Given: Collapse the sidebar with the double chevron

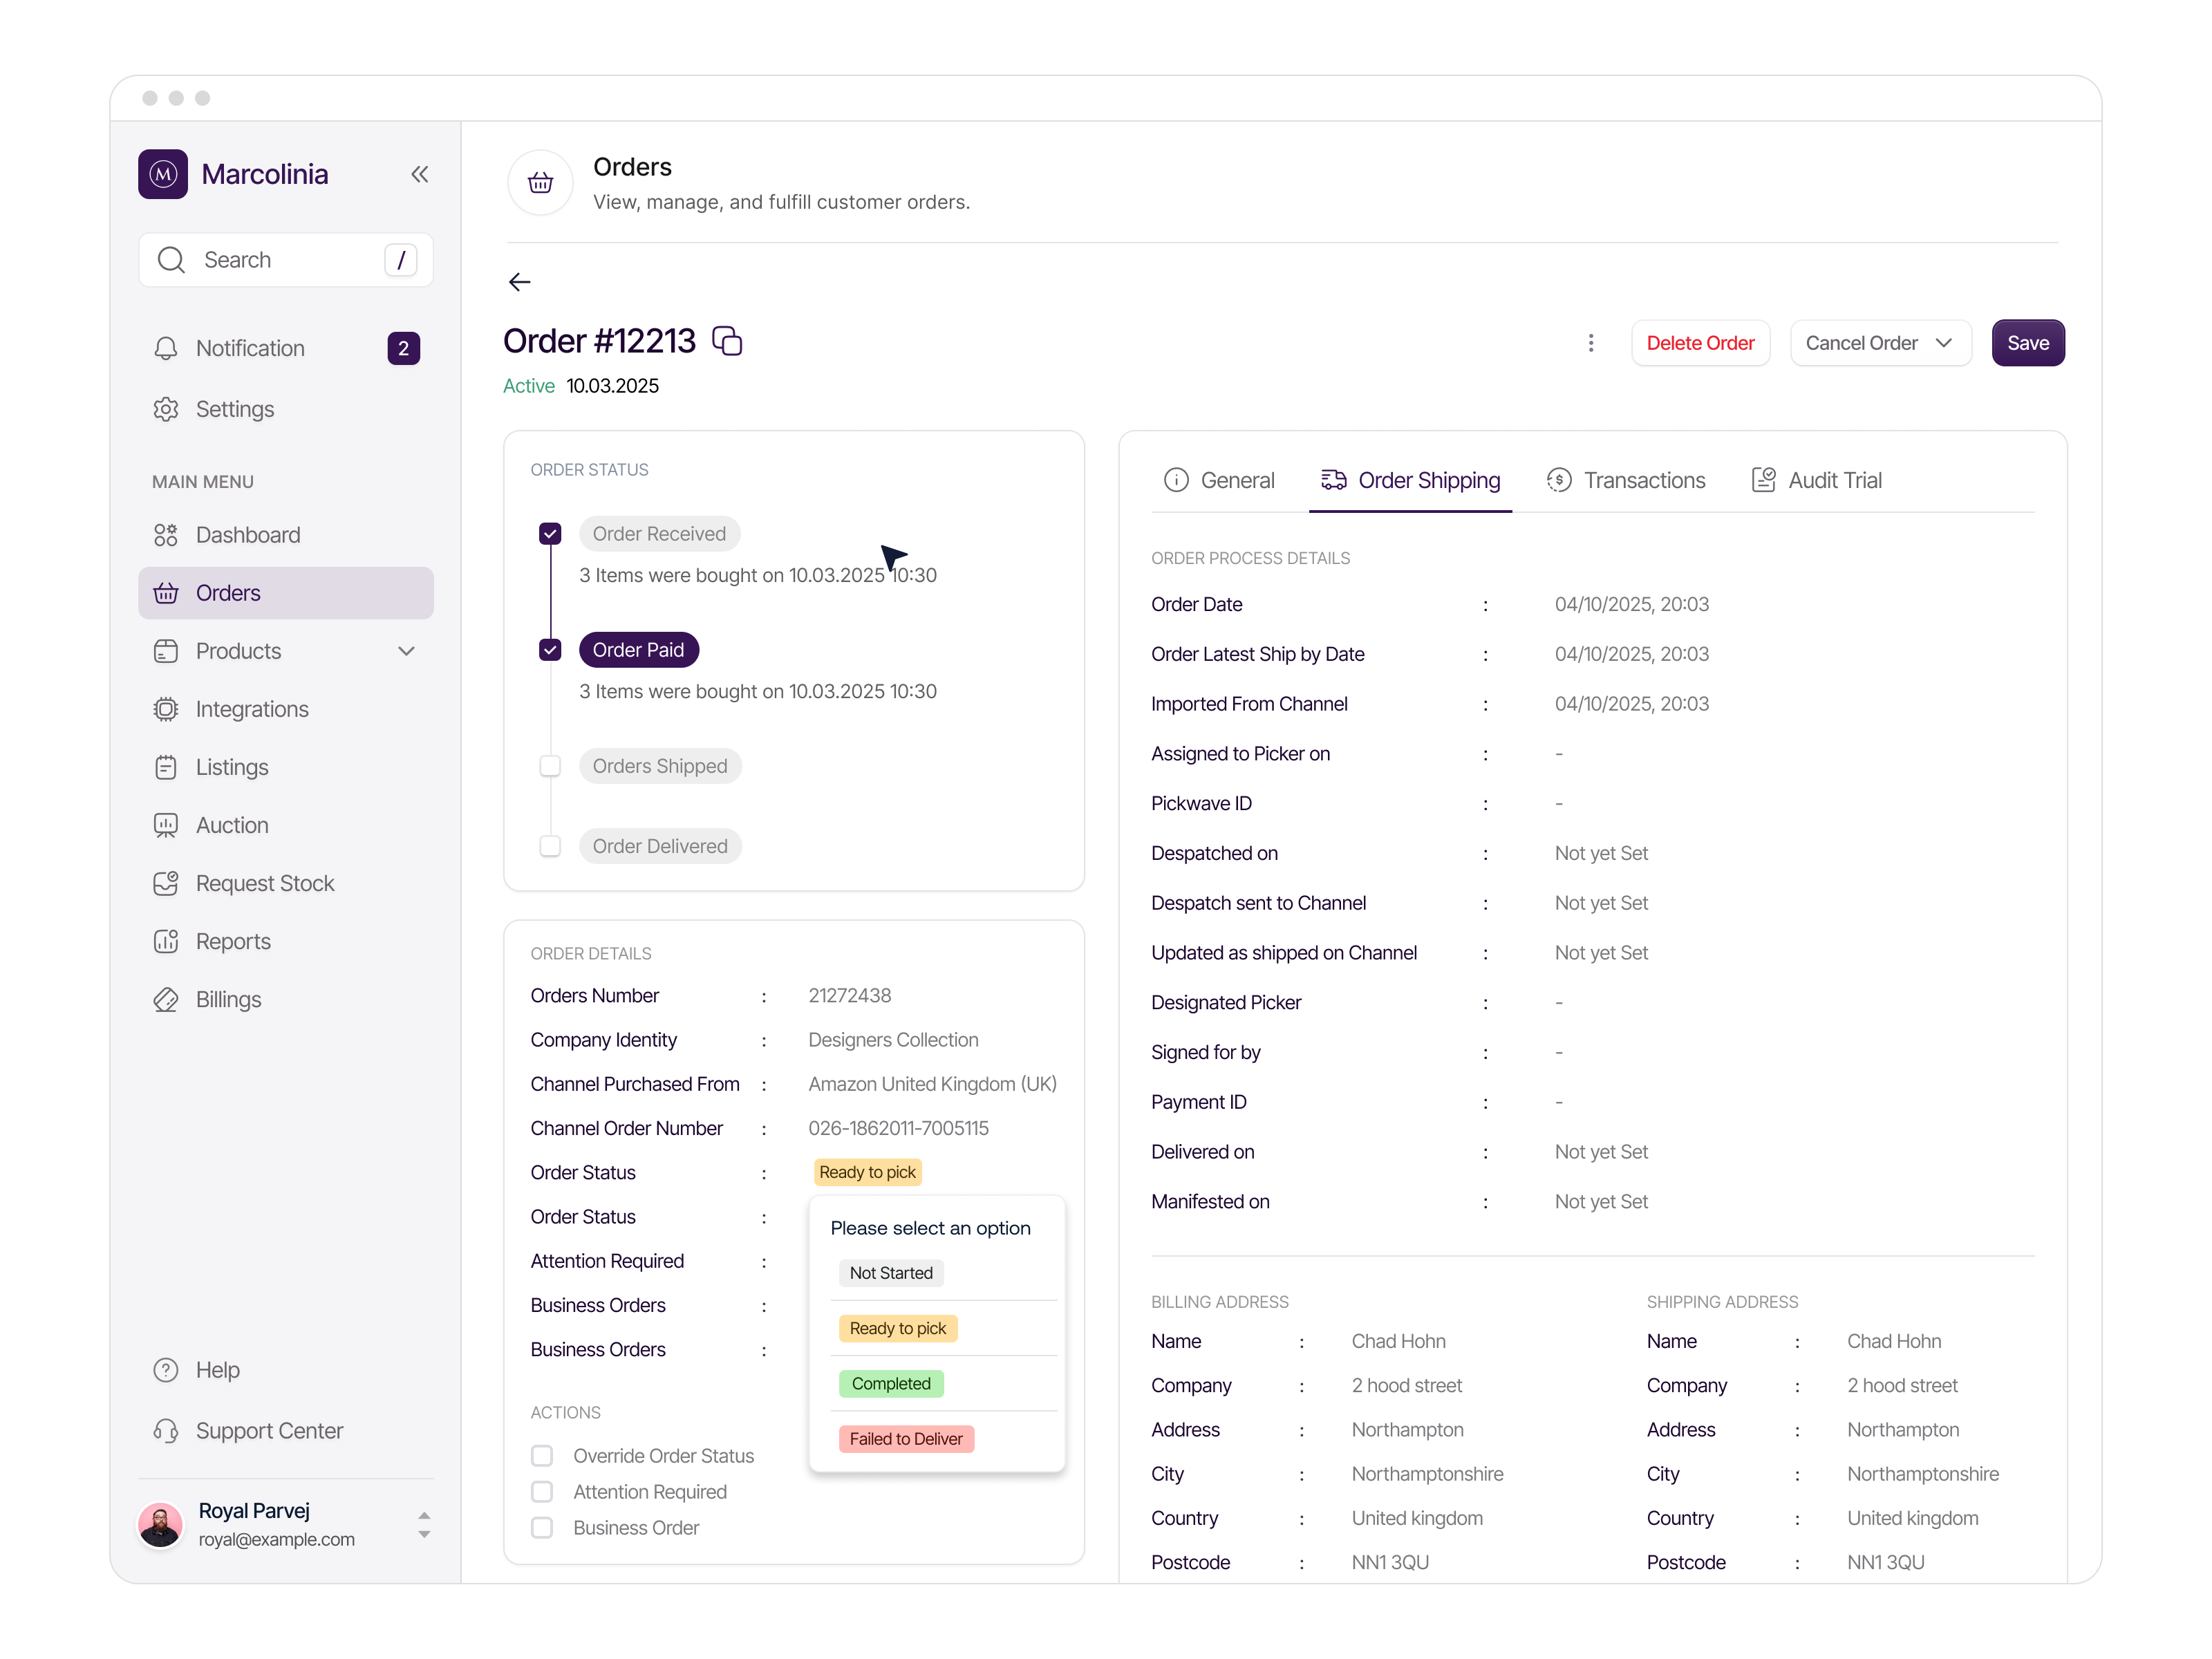Looking at the screenshot, I should tap(419, 174).
